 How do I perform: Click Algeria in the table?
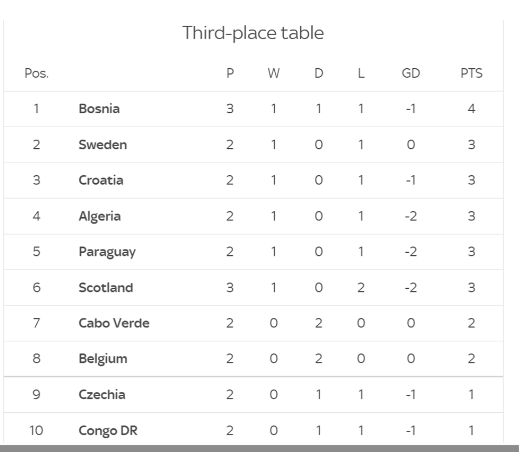99,216
